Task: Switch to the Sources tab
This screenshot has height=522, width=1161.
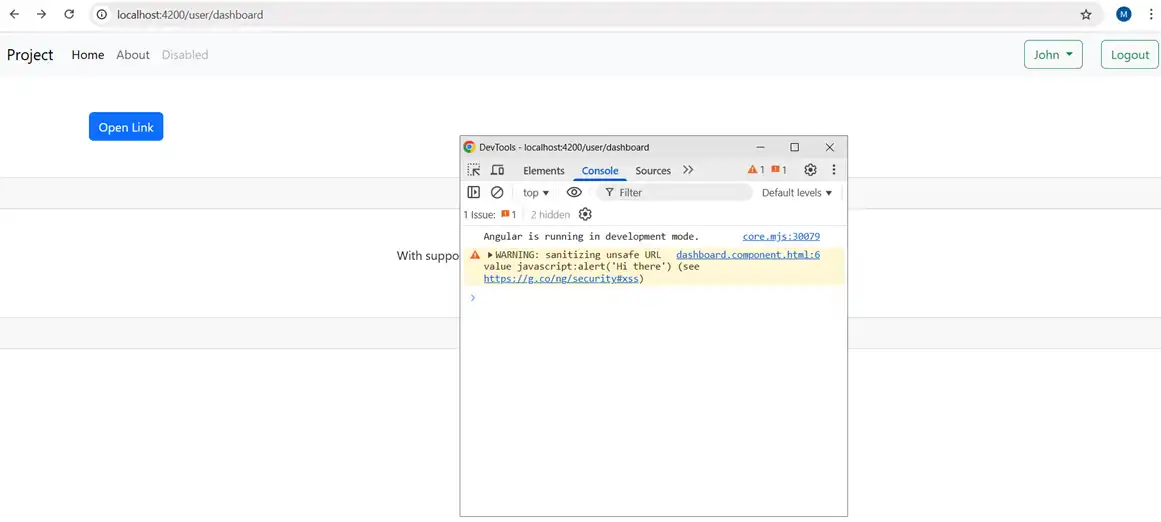Action: click(653, 171)
